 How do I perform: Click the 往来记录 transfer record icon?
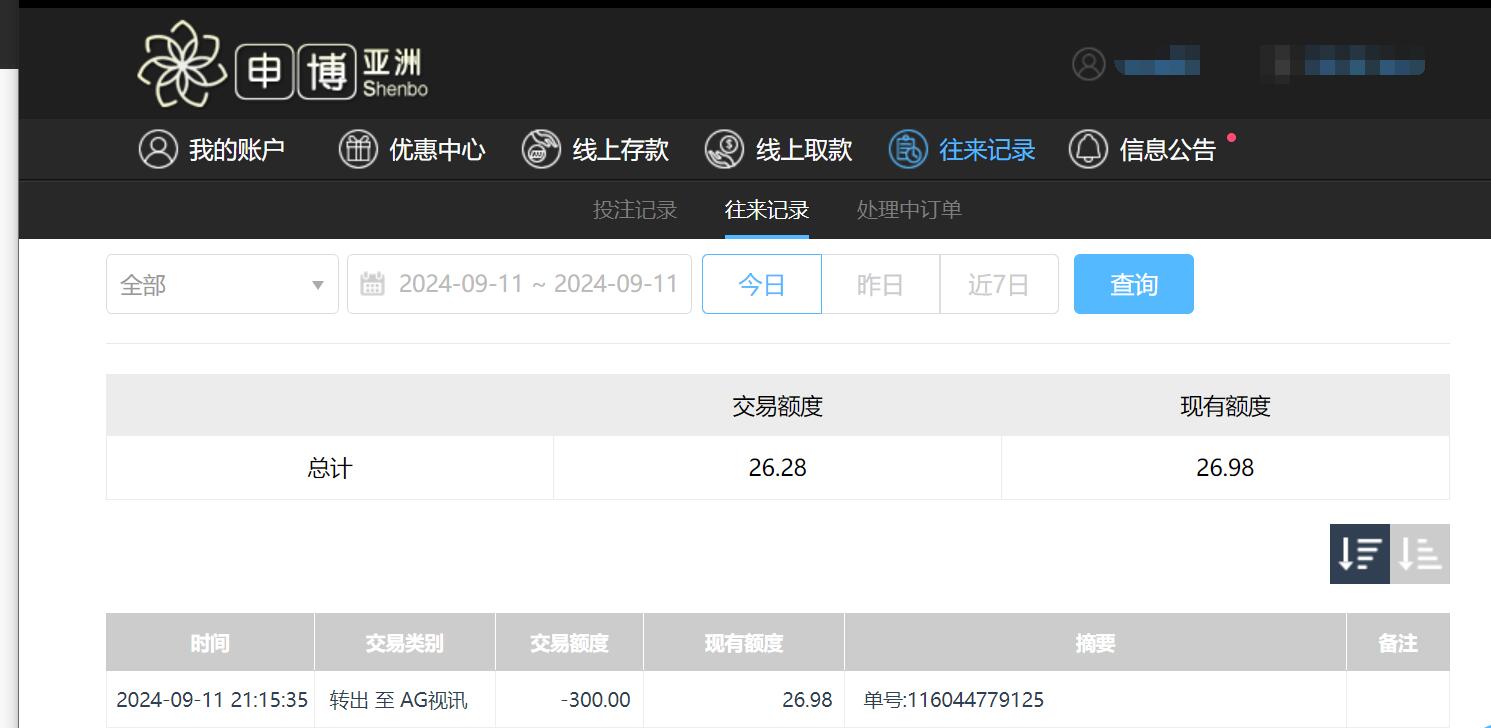(x=907, y=149)
